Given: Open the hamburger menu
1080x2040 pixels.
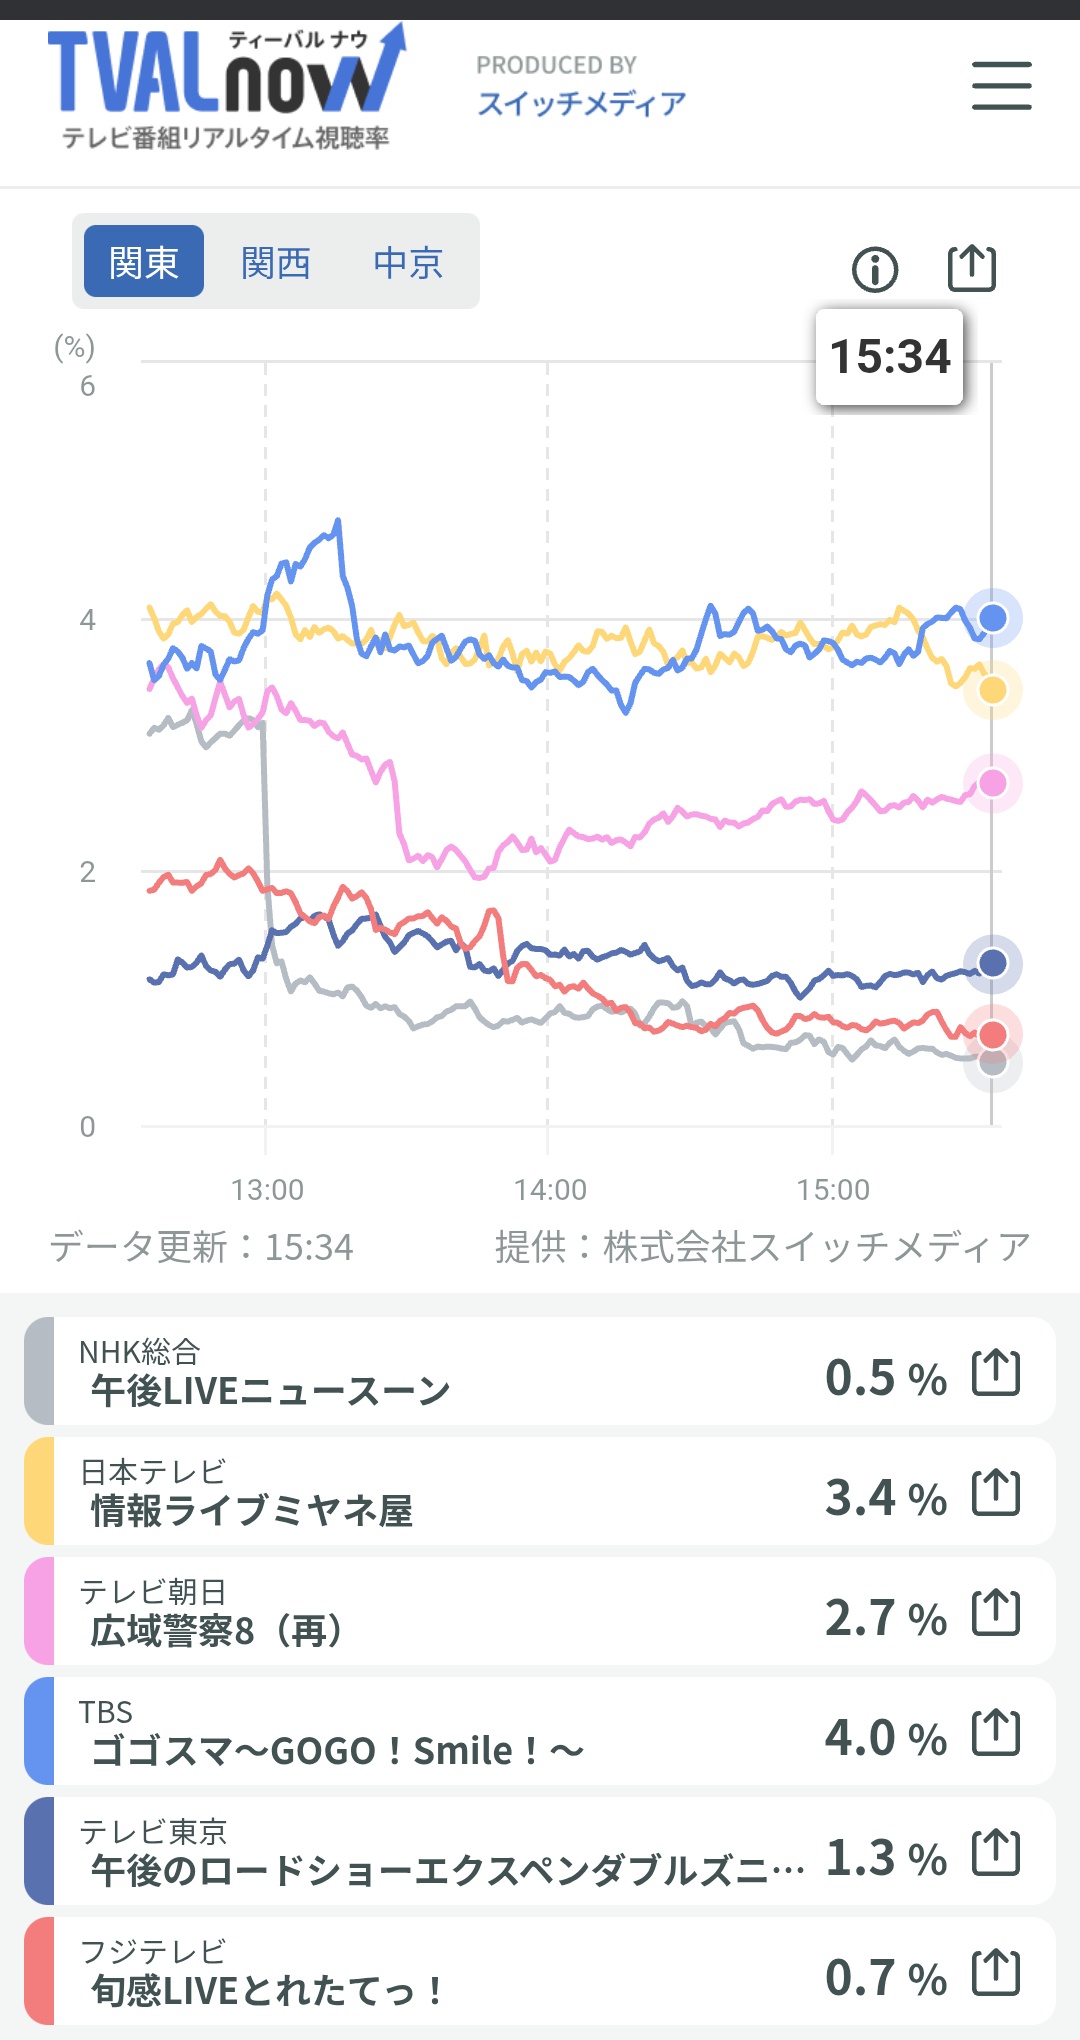Looking at the screenshot, I should 1001,85.
